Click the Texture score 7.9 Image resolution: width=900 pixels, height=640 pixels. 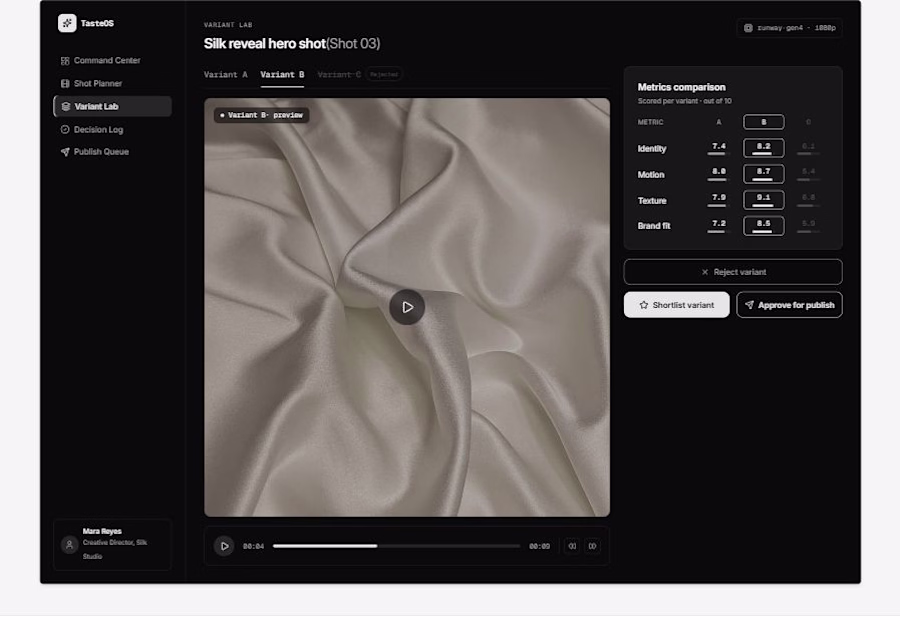(x=719, y=197)
